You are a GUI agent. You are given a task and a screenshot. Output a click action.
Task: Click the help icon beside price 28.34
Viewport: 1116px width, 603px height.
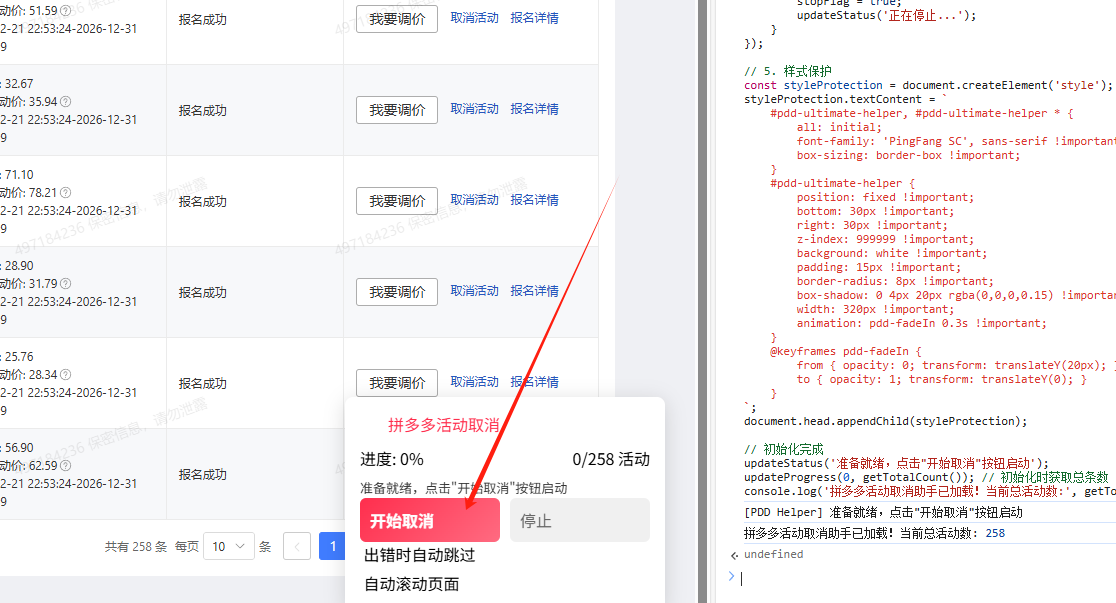point(65,375)
